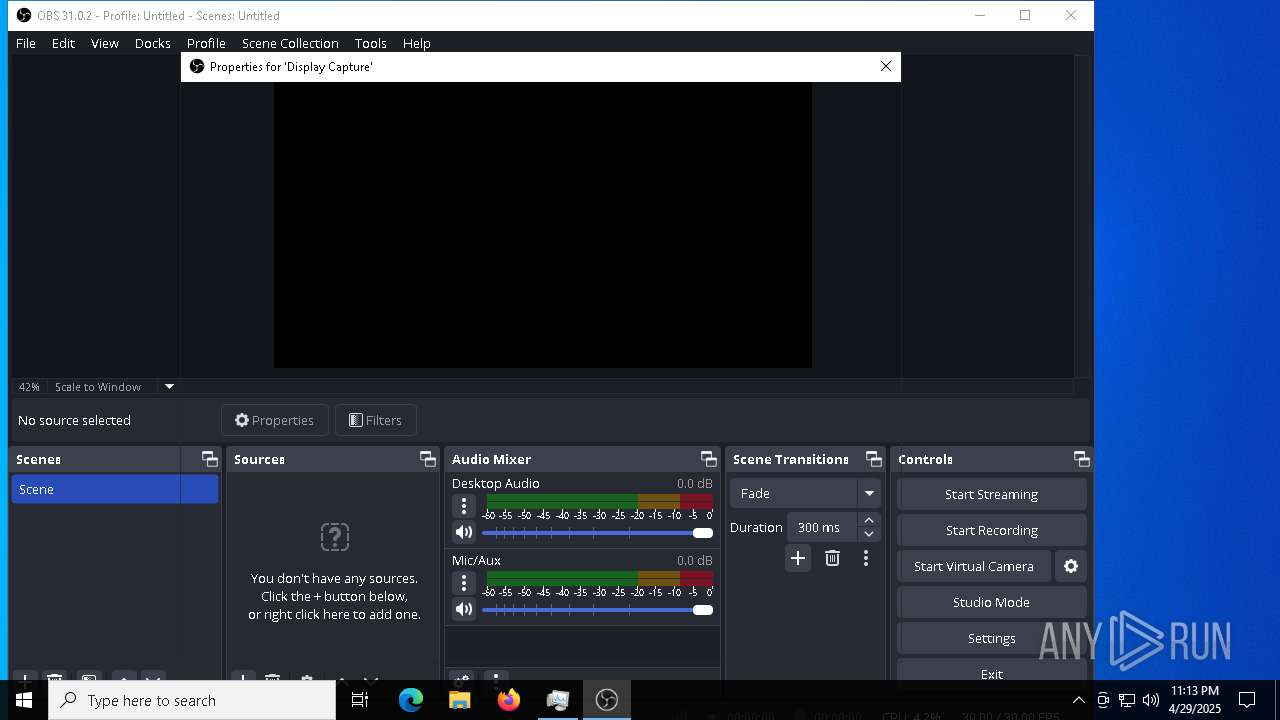Float the Sources dock panel
1280x720 pixels.
(x=428, y=459)
